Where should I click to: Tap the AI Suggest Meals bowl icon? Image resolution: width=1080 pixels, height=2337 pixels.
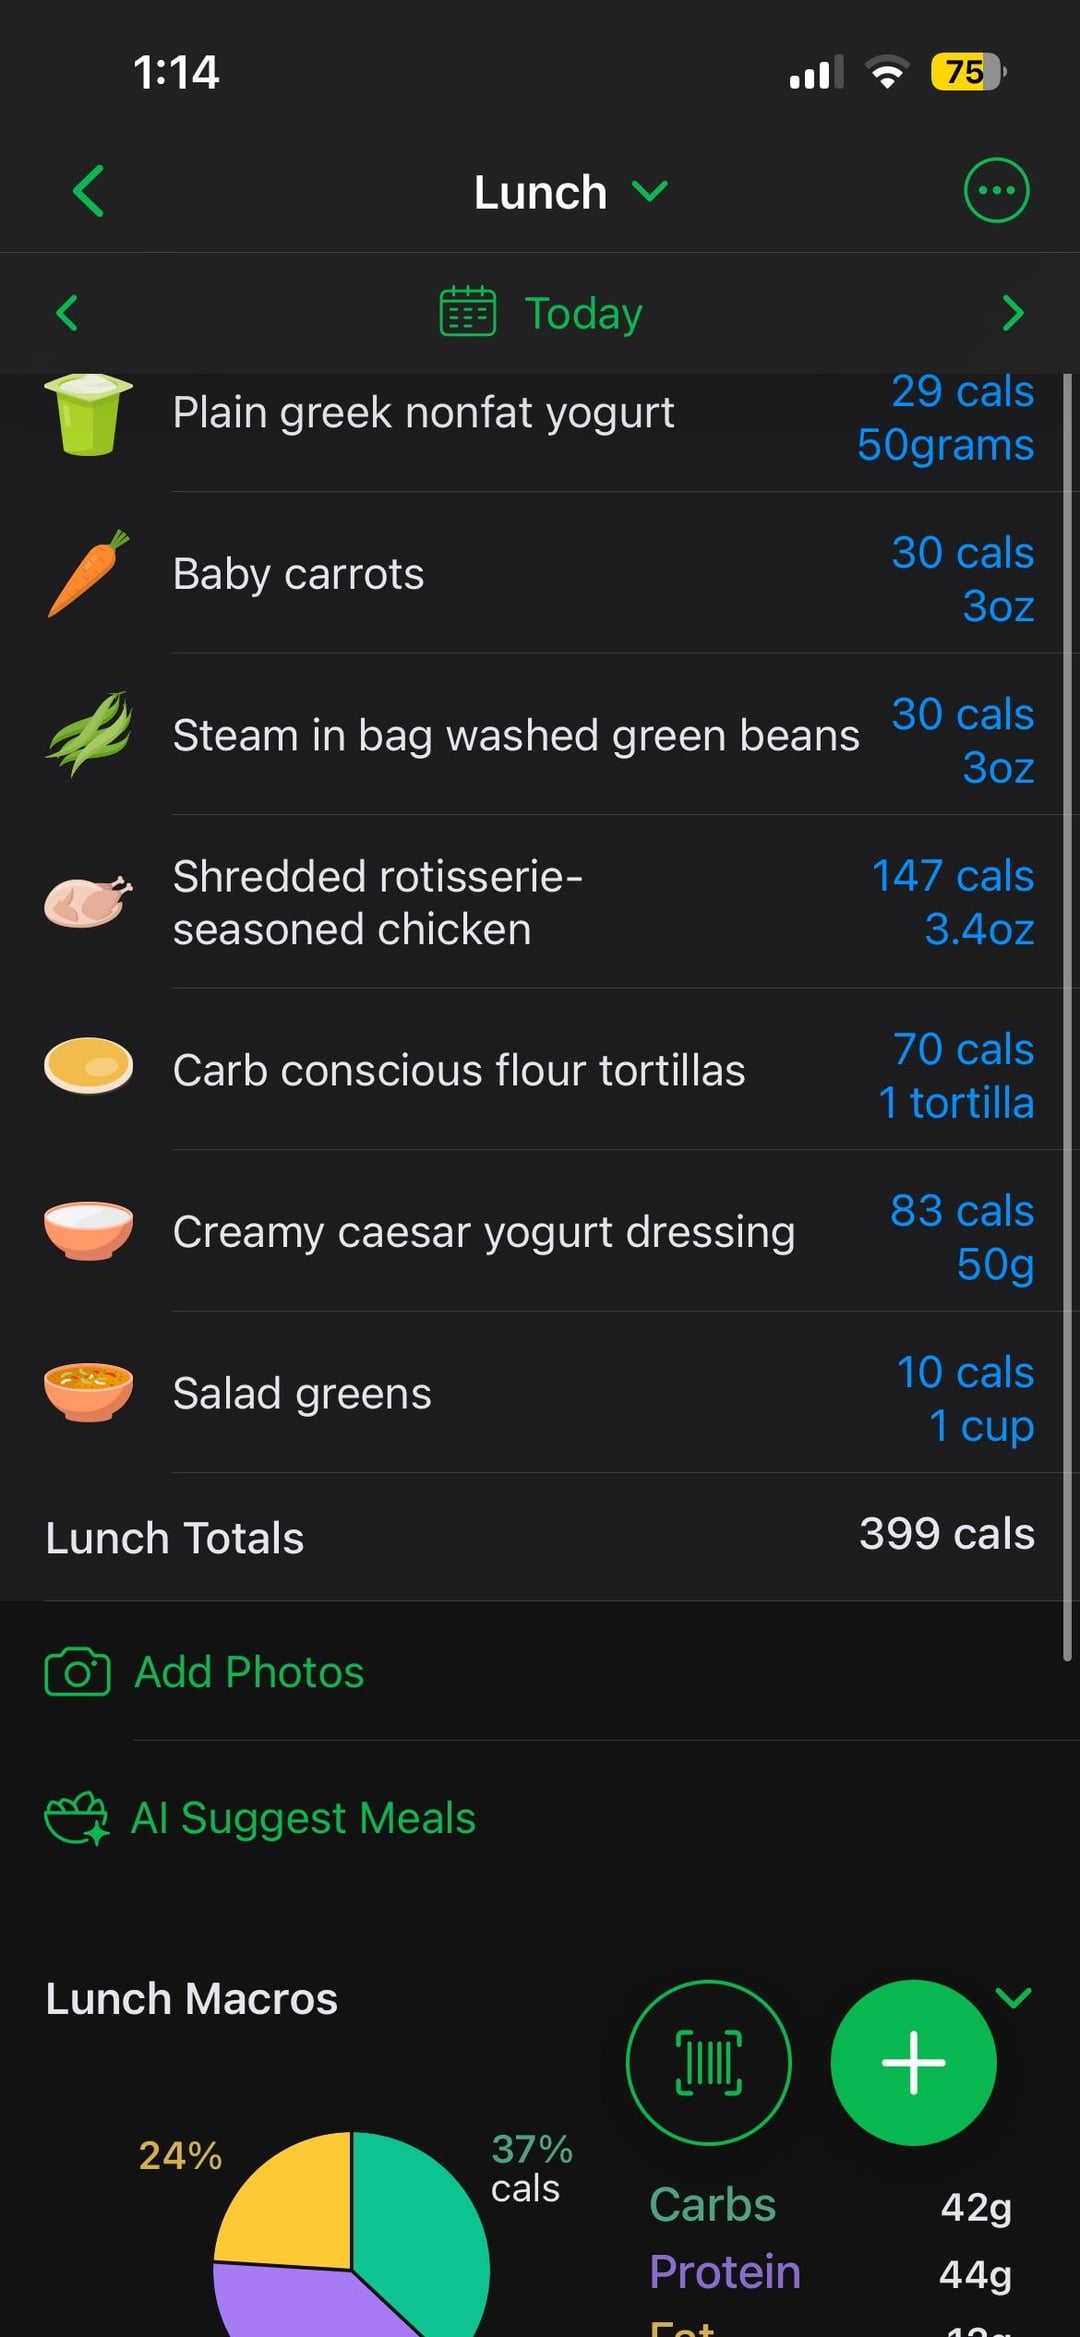click(x=77, y=1818)
